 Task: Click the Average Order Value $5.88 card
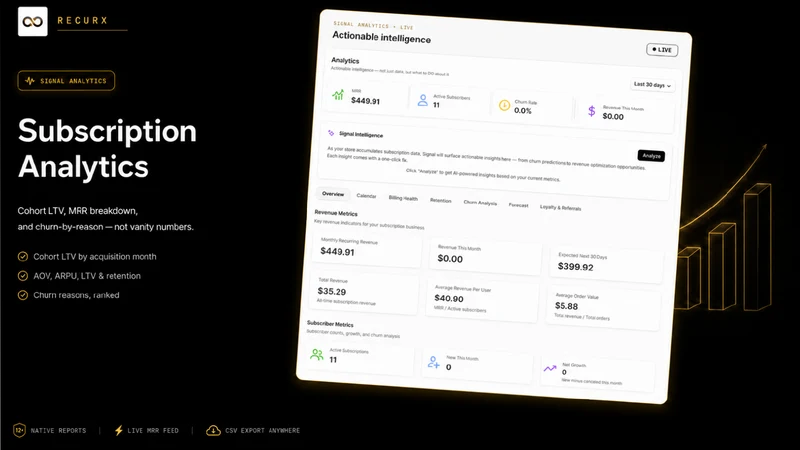pos(603,308)
